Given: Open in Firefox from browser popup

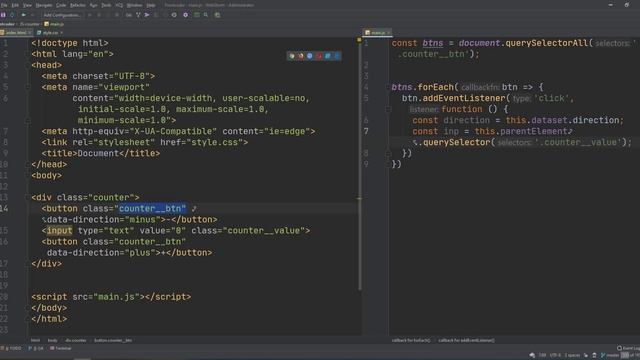Looking at the screenshot, I should tap(300, 56).
